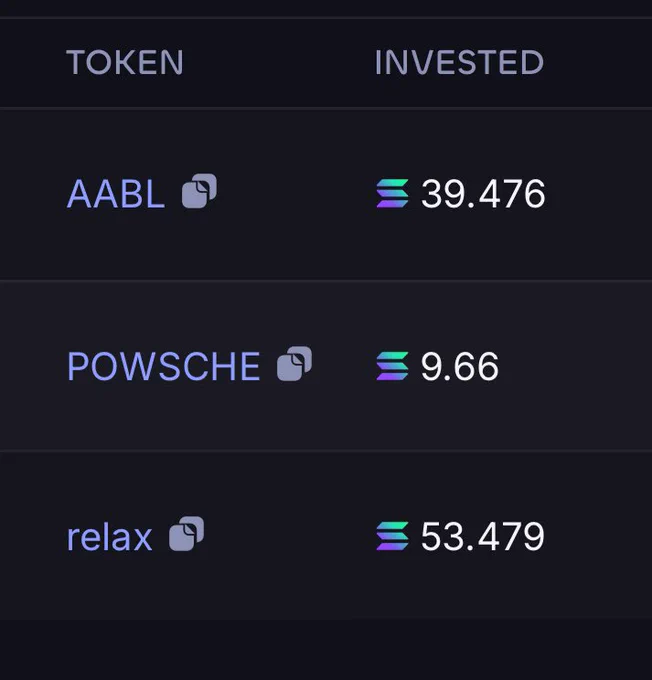Screen dimensions: 652x680
Task: Sort by the TOKEN column header
Action: click(125, 62)
